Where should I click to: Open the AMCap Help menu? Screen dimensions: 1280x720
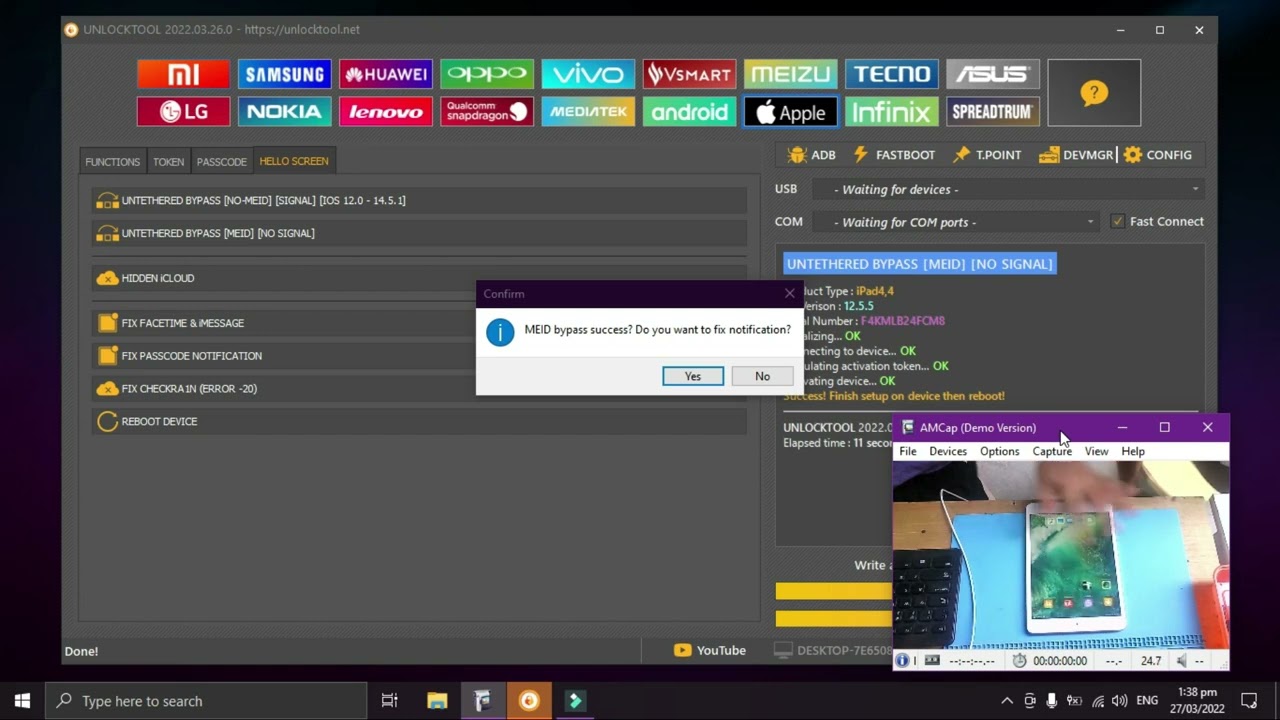click(1133, 451)
